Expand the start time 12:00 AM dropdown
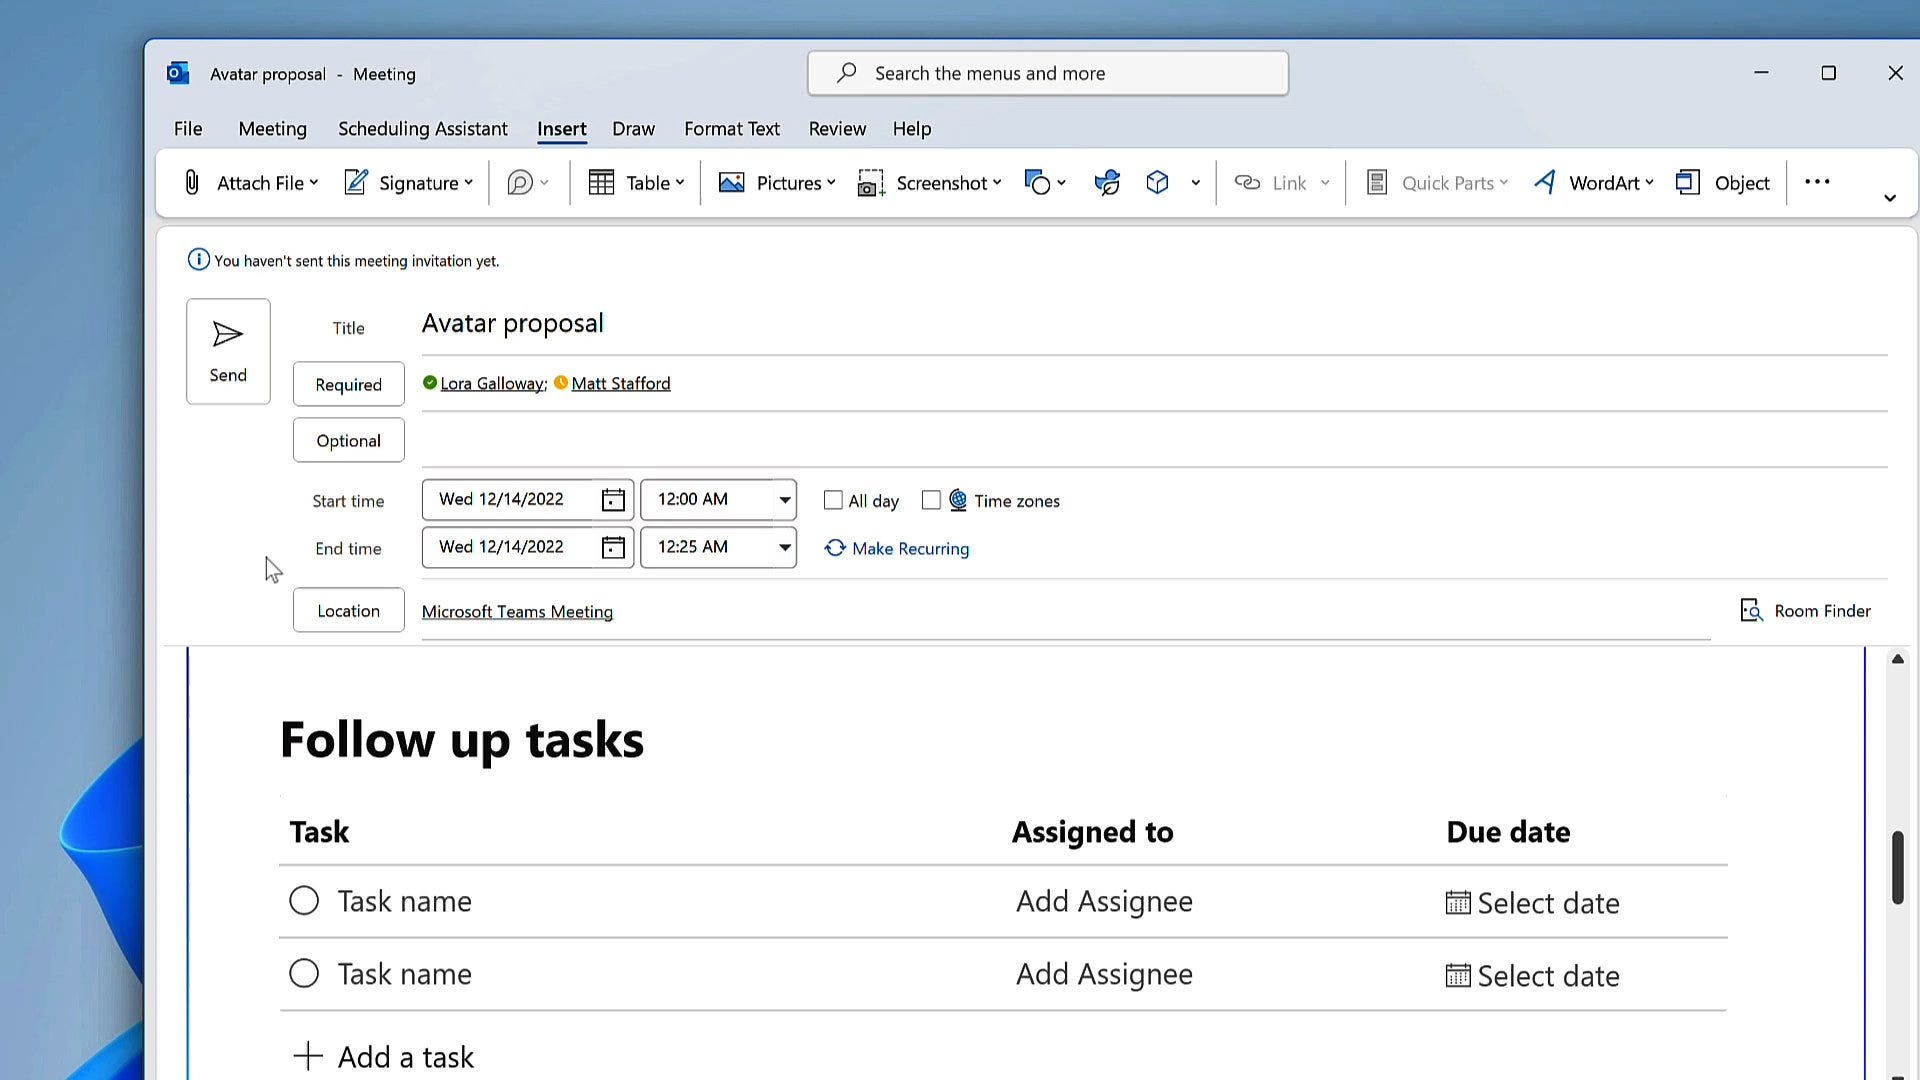Screen dimensions: 1920x1080 [x=784, y=499]
